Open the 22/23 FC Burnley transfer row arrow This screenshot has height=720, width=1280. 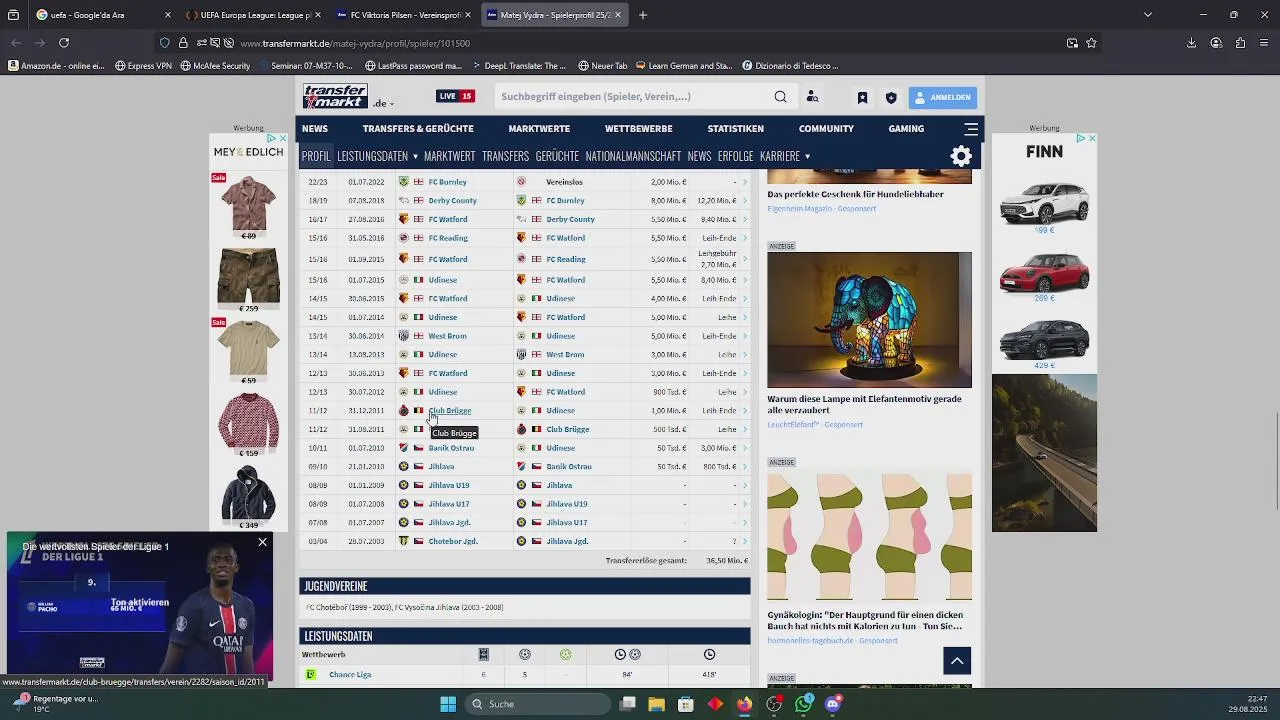(744, 182)
